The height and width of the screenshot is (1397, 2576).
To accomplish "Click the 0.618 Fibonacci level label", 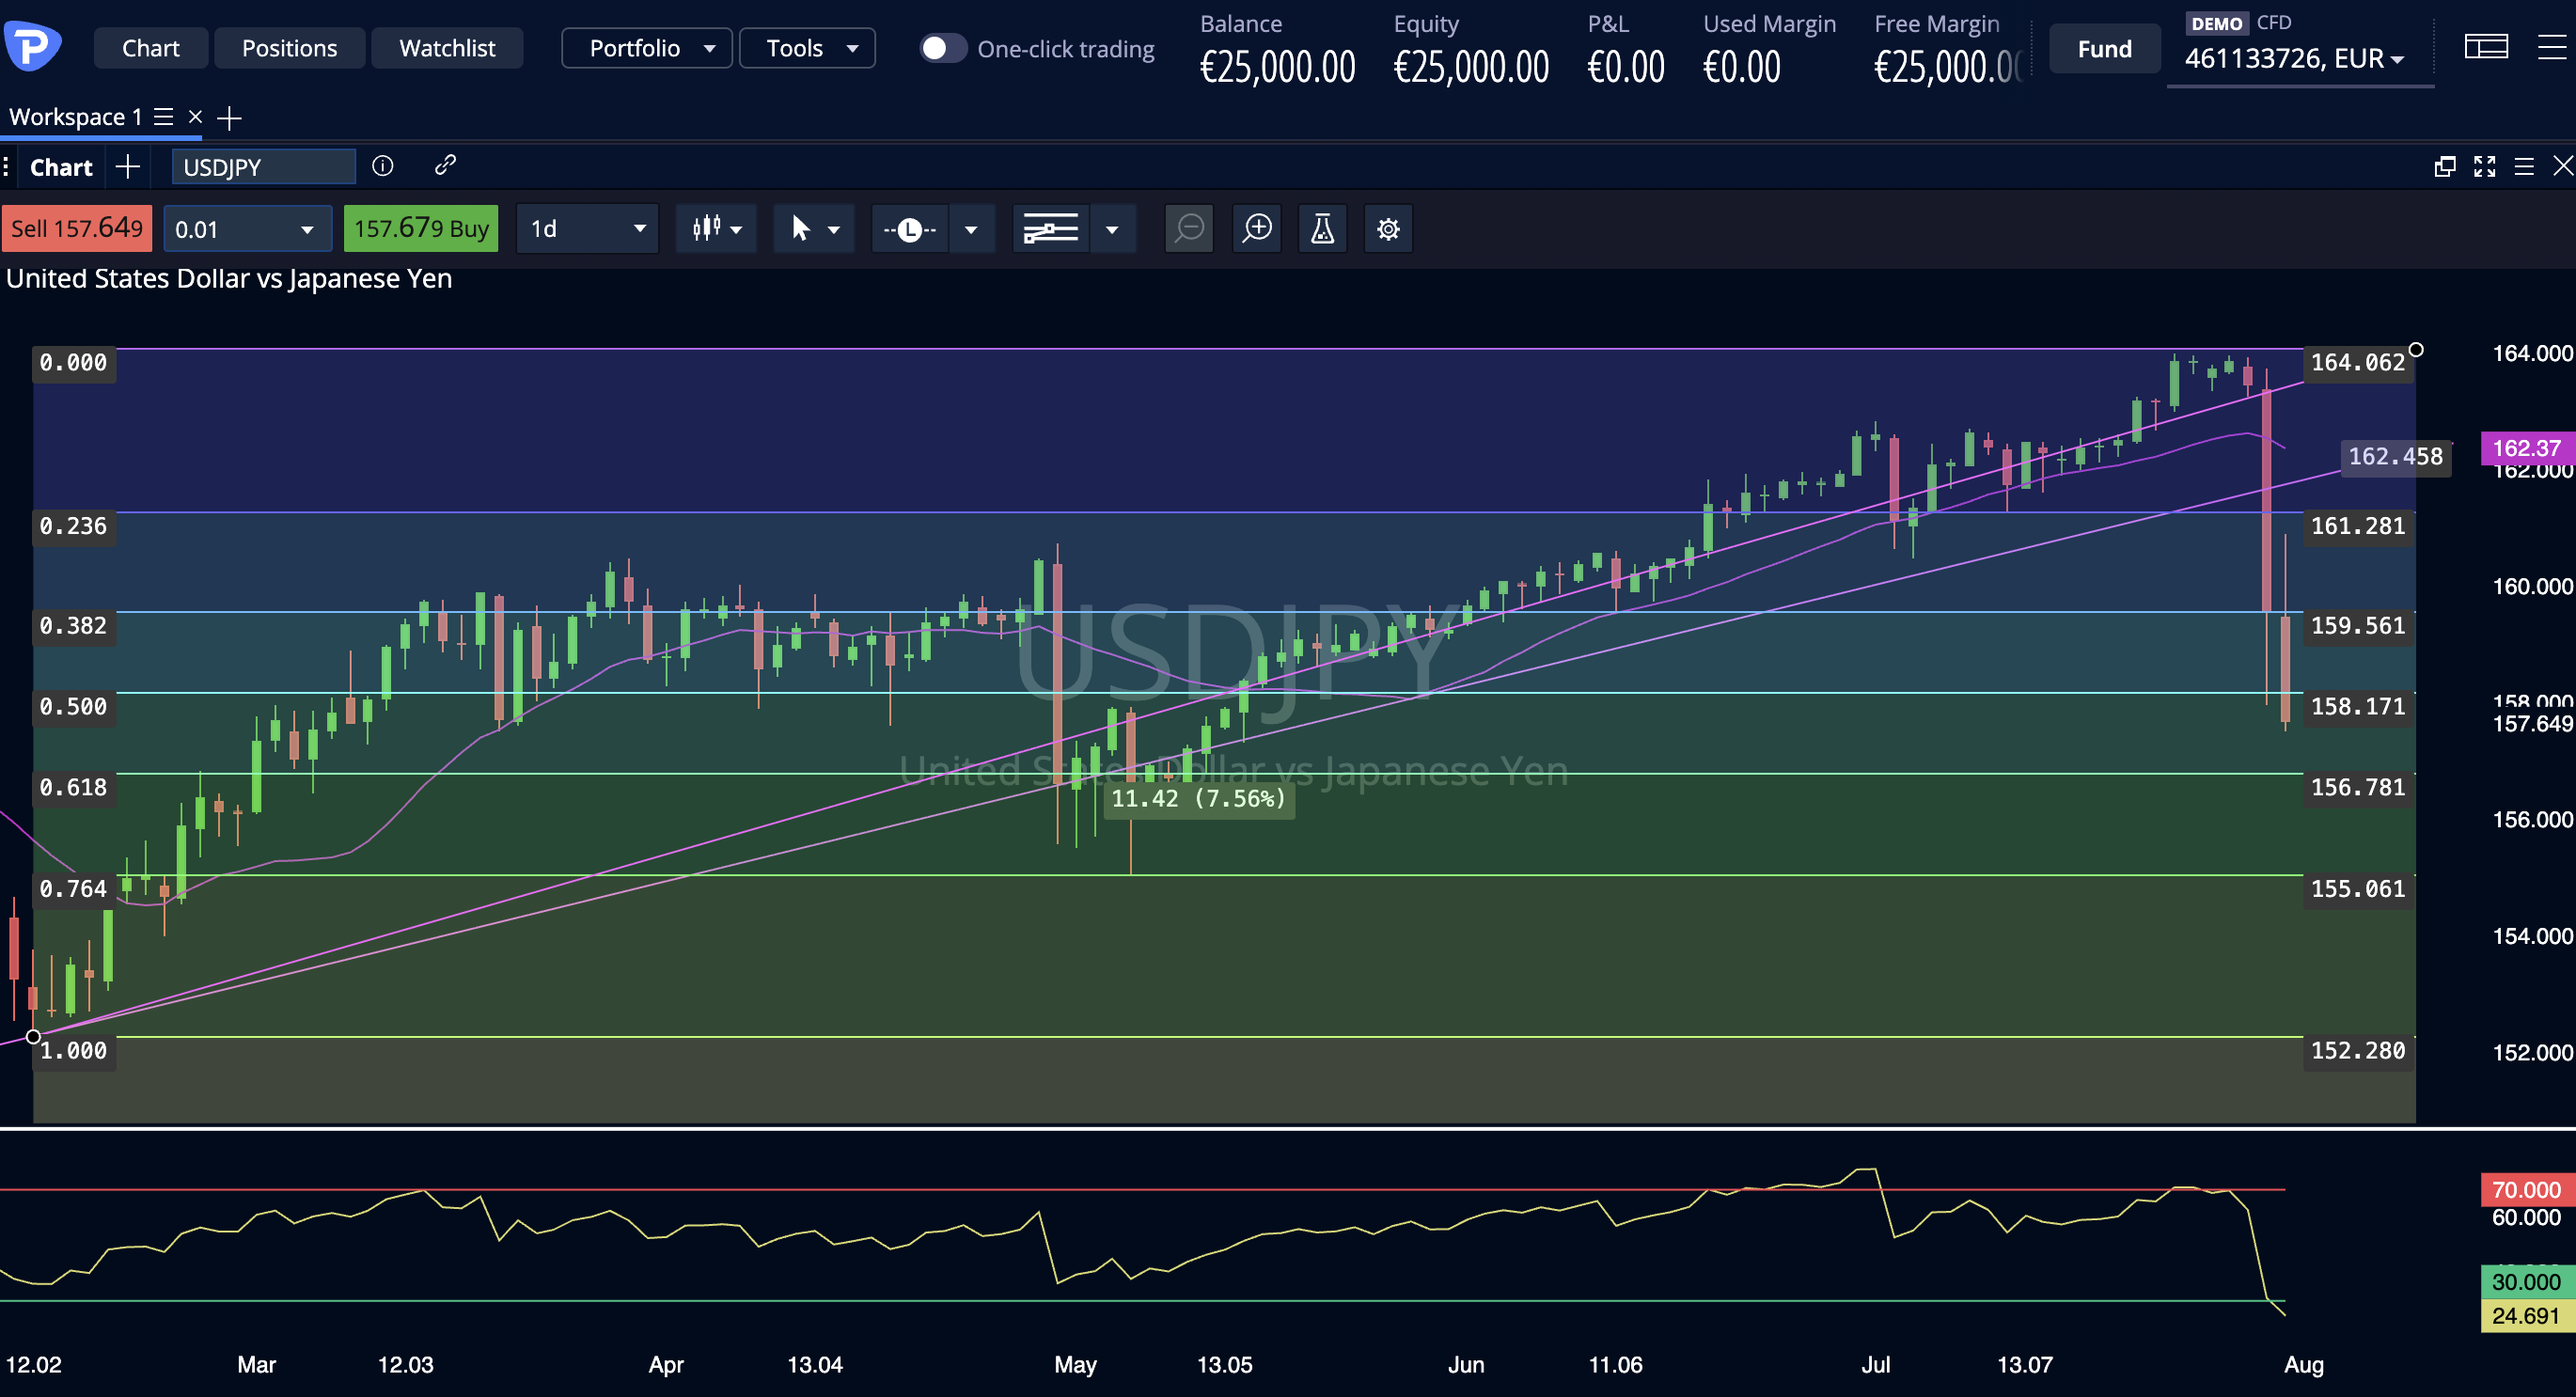I will point(73,788).
